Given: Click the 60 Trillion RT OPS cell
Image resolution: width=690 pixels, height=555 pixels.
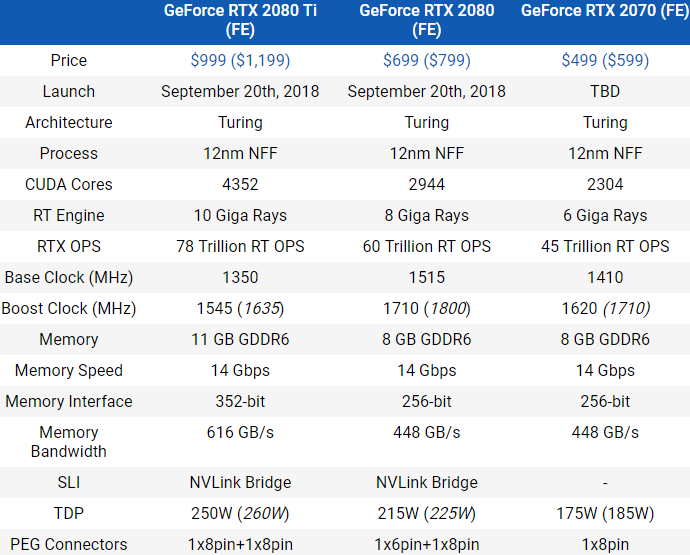Looking at the screenshot, I should (x=426, y=246).
